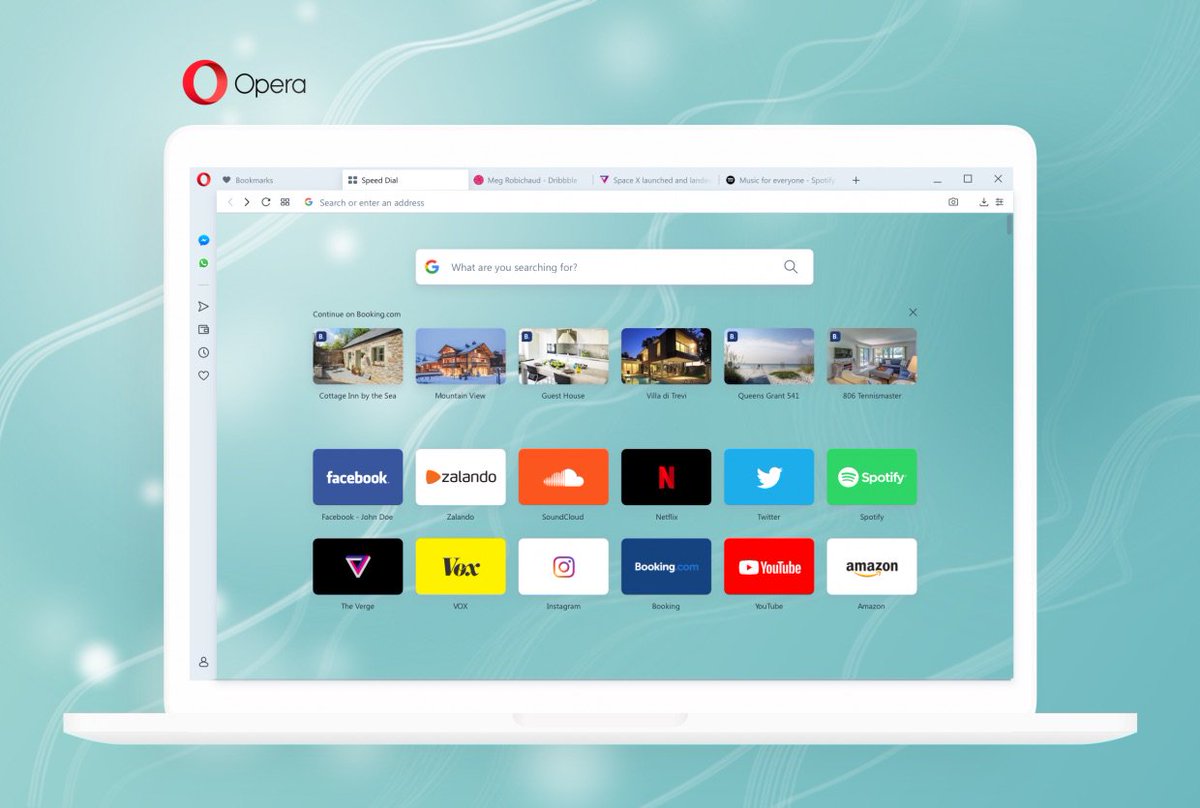
Task: Open the account profile icon in sidebar
Action: (204, 662)
